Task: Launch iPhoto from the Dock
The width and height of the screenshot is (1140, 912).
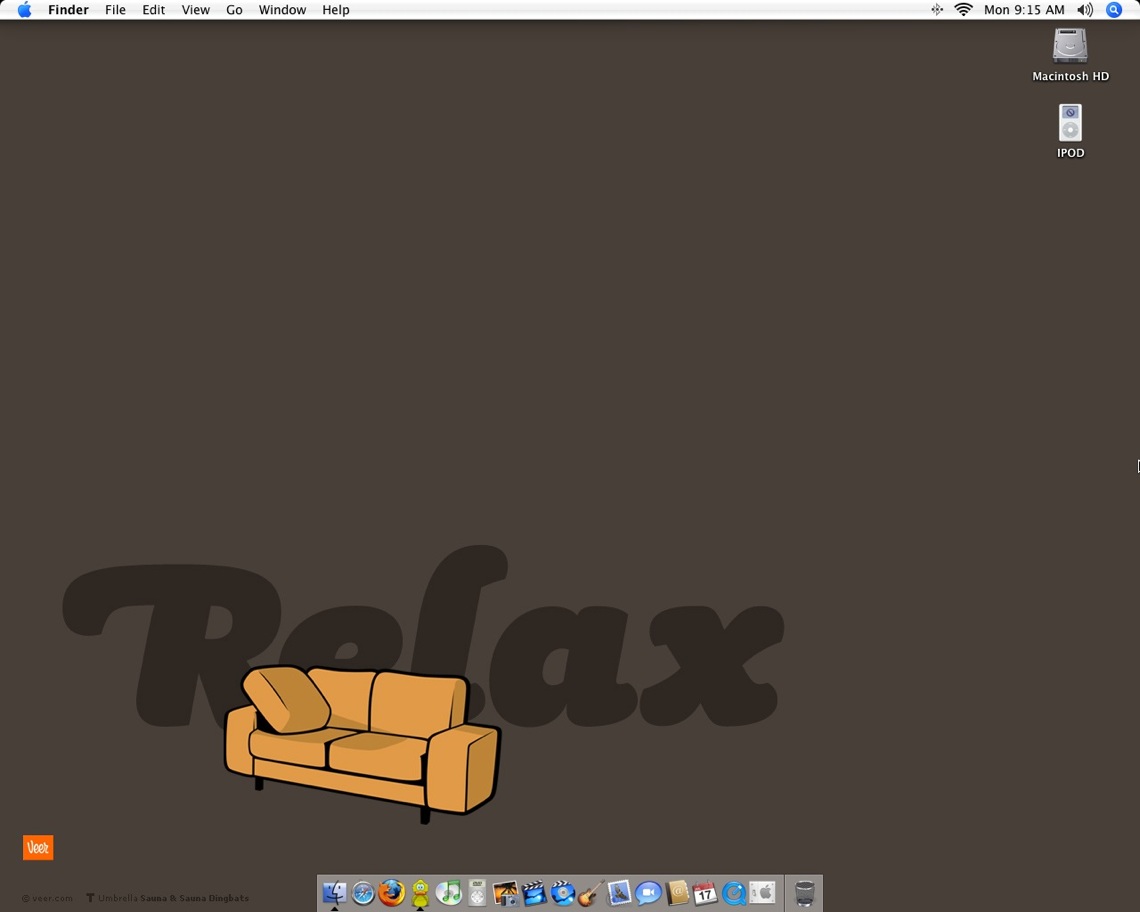Action: pos(505,893)
